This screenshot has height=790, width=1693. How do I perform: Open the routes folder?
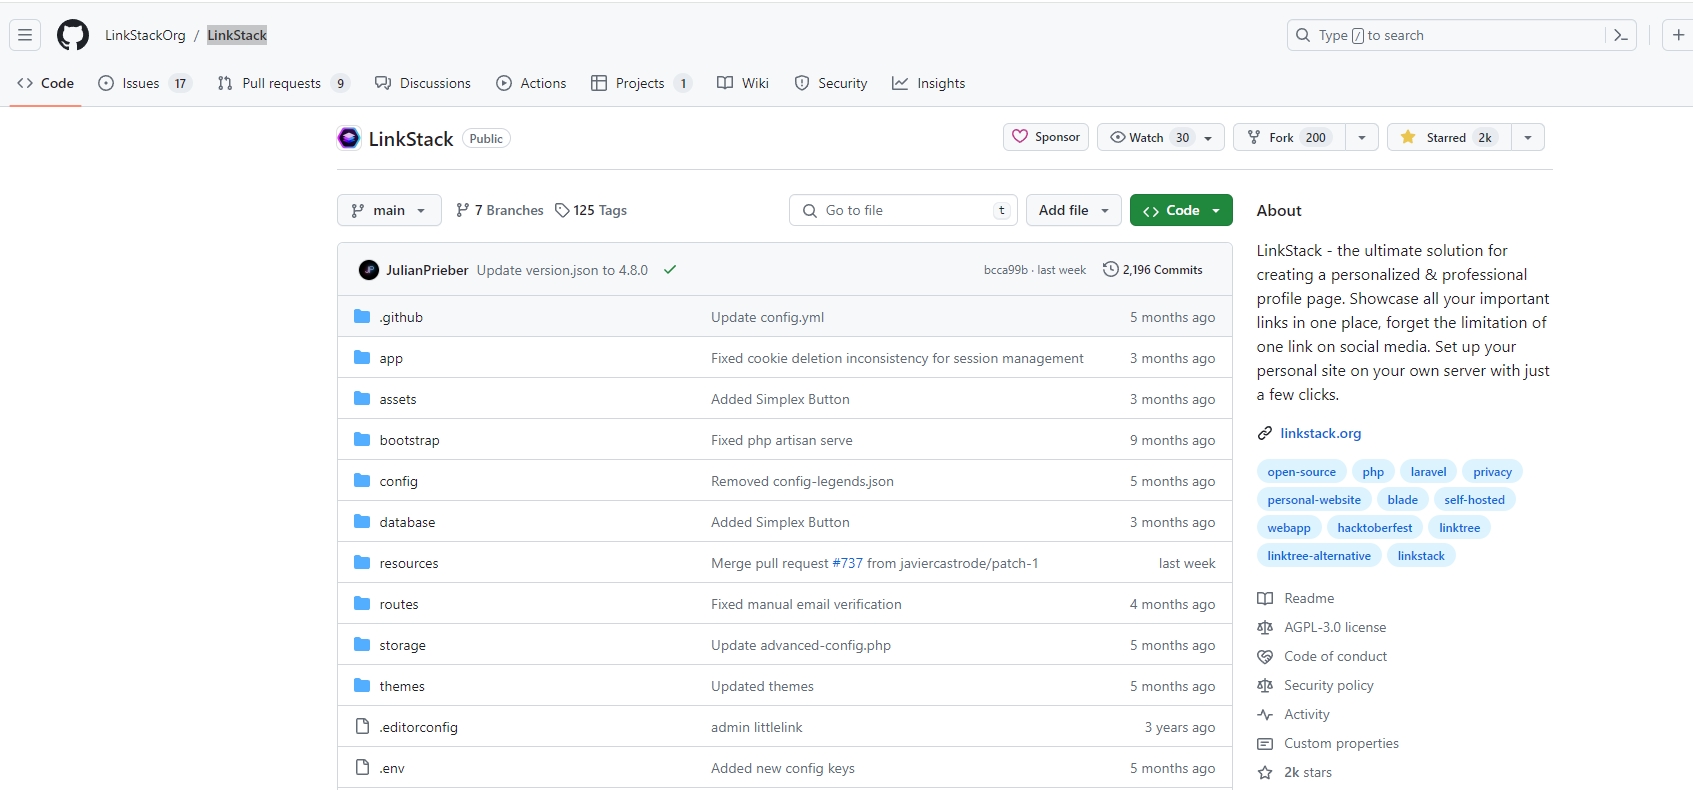[x=399, y=604]
